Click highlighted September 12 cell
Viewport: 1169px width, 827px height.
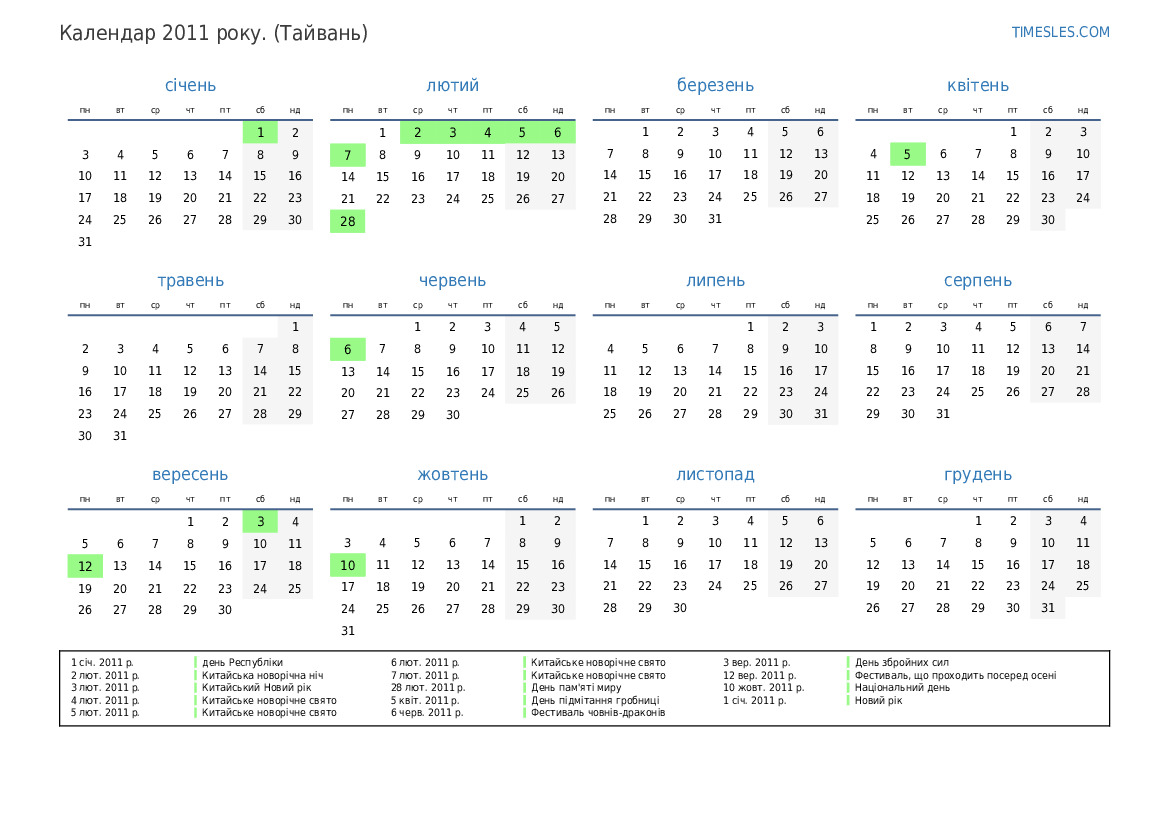[85, 566]
